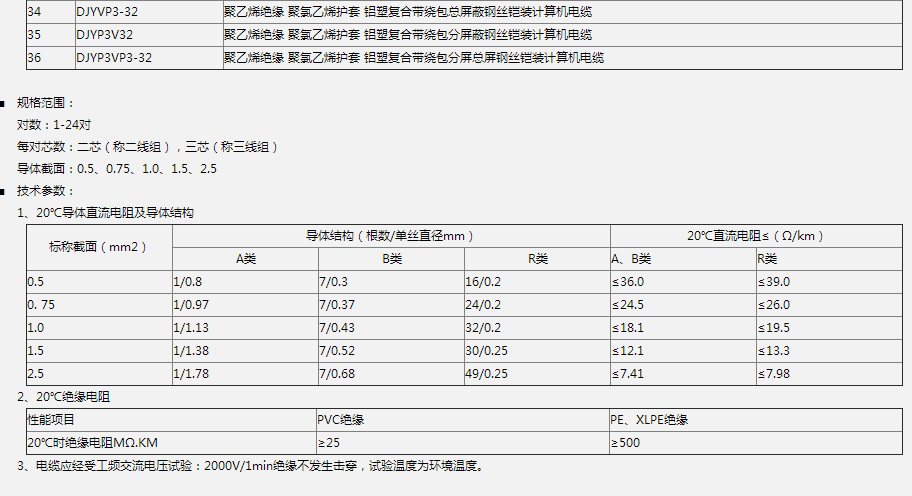Click the 对数：1-24对 specification line
912x496 pixels.
pyautogui.click(x=54, y=125)
